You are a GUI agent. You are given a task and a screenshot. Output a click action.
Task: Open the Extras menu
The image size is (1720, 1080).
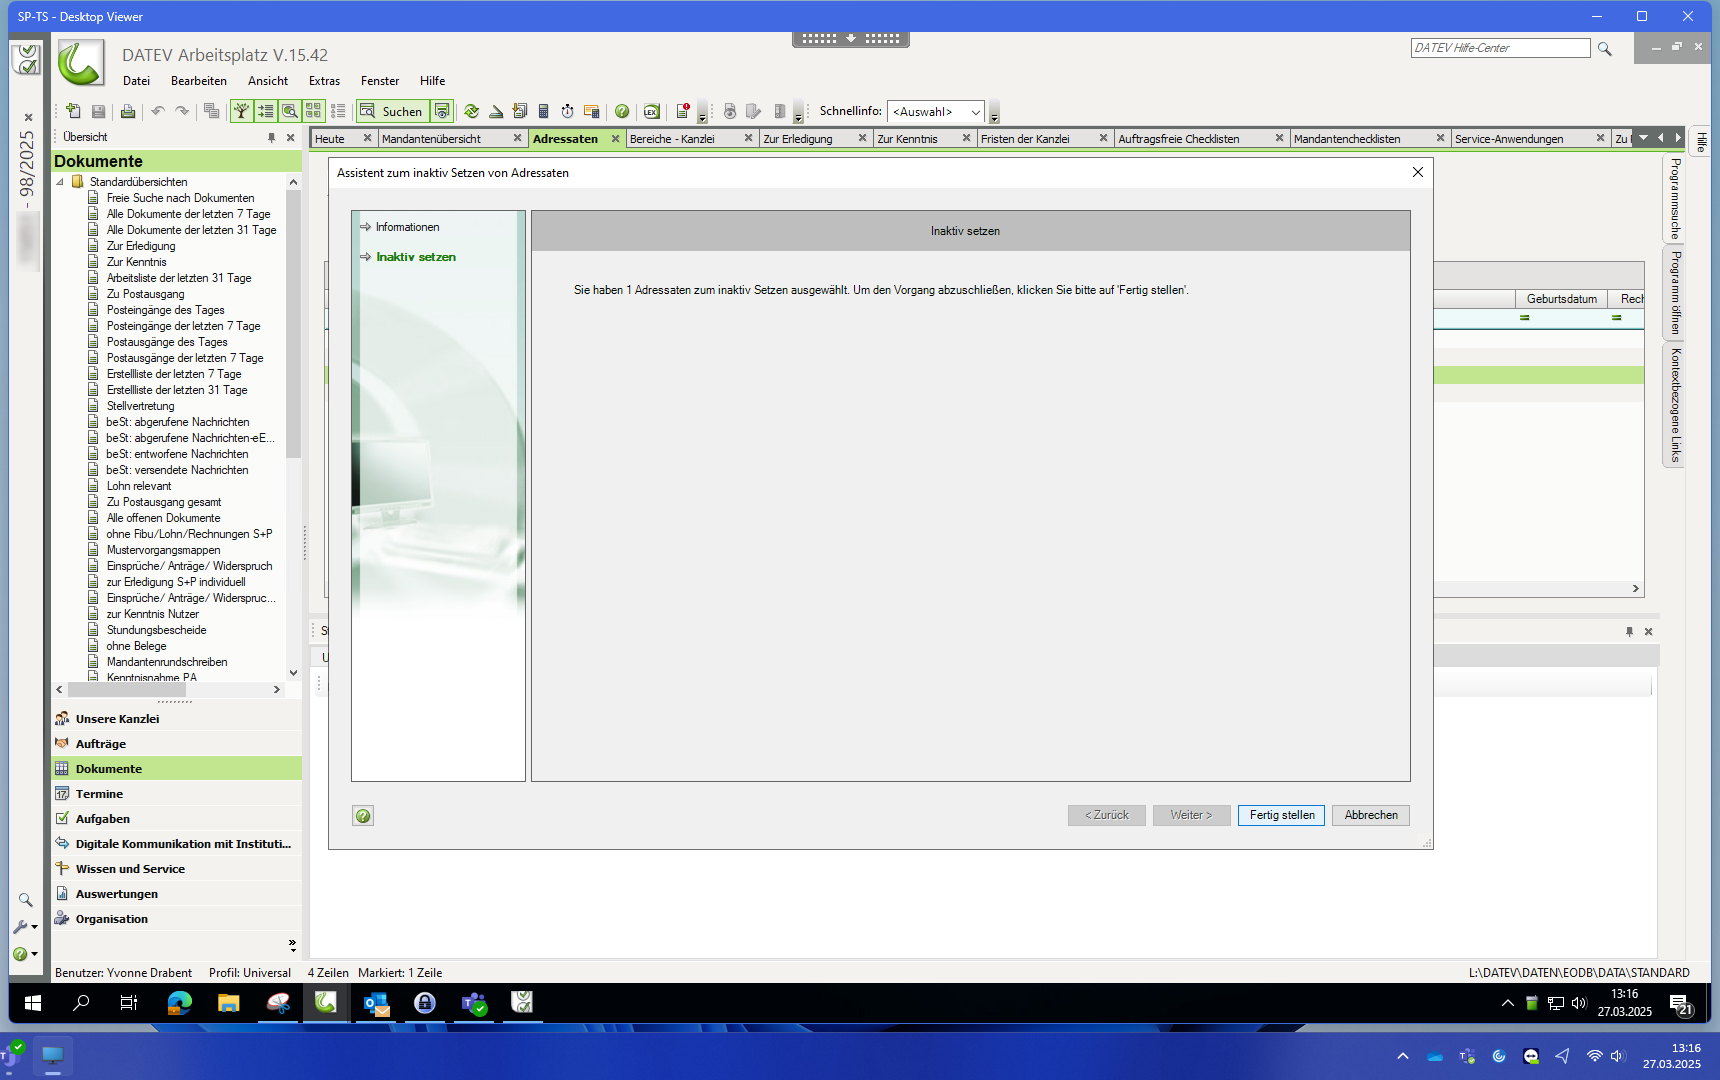pos(324,81)
